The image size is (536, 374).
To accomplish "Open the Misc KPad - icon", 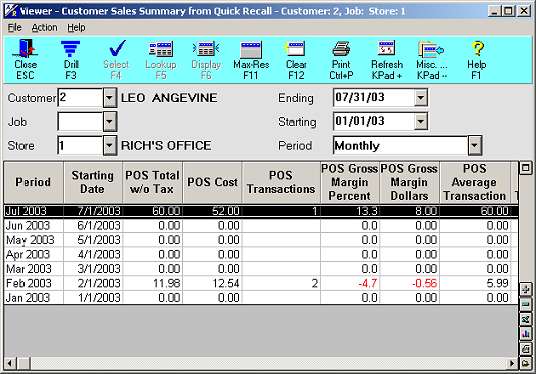I will (x=431, y=59).
